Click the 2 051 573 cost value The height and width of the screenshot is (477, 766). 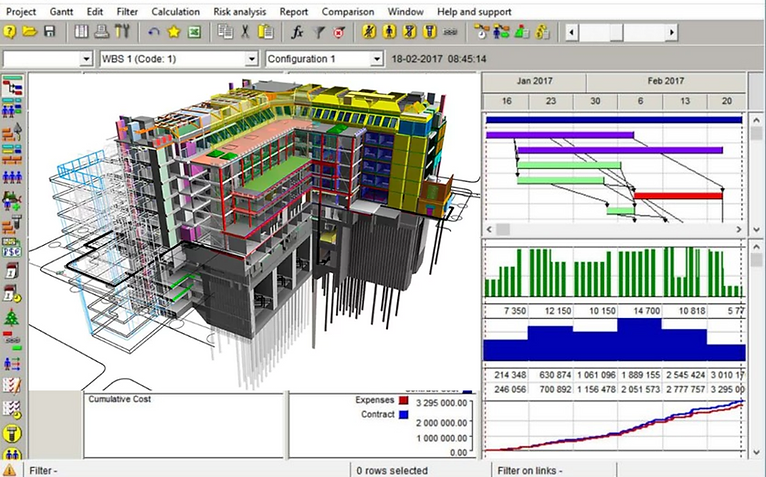click(x=641, y=390)
